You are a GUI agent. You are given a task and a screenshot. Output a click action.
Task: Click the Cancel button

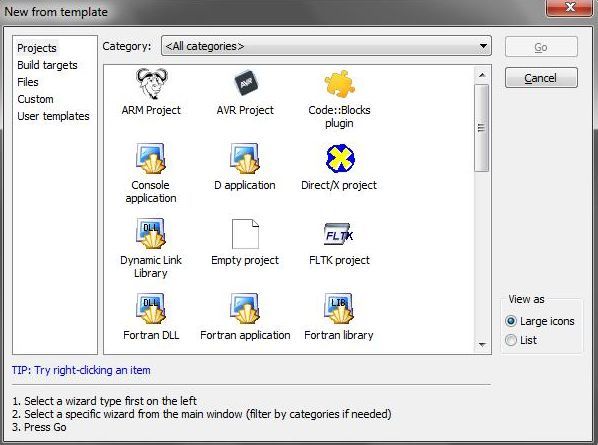(541, 78)
